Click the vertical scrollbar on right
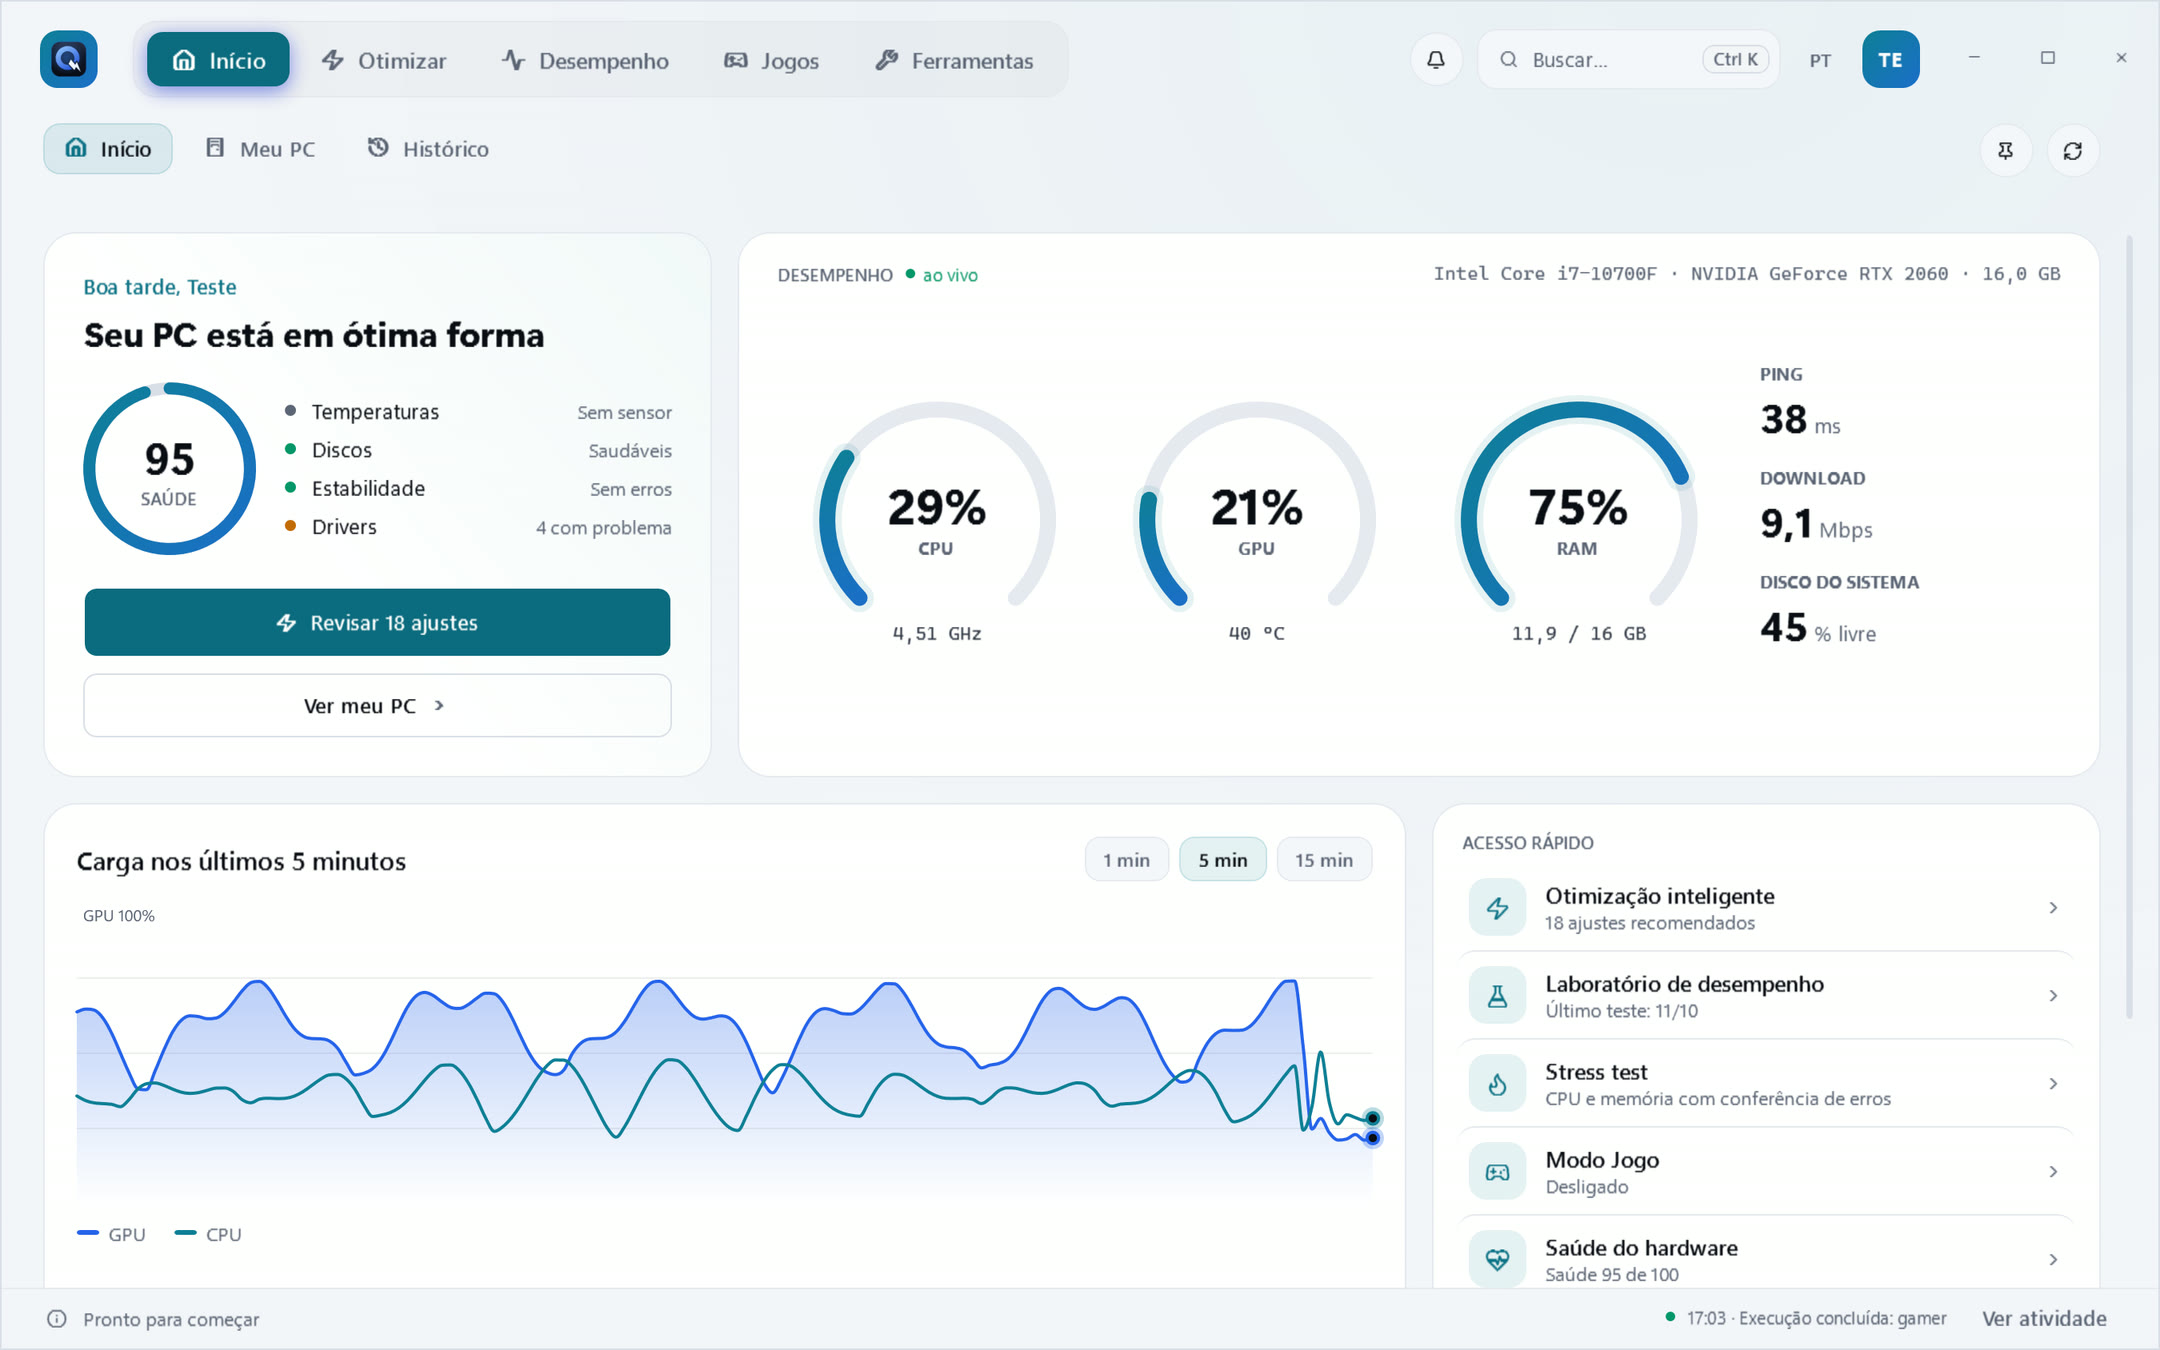 [x=2130, y=628]
